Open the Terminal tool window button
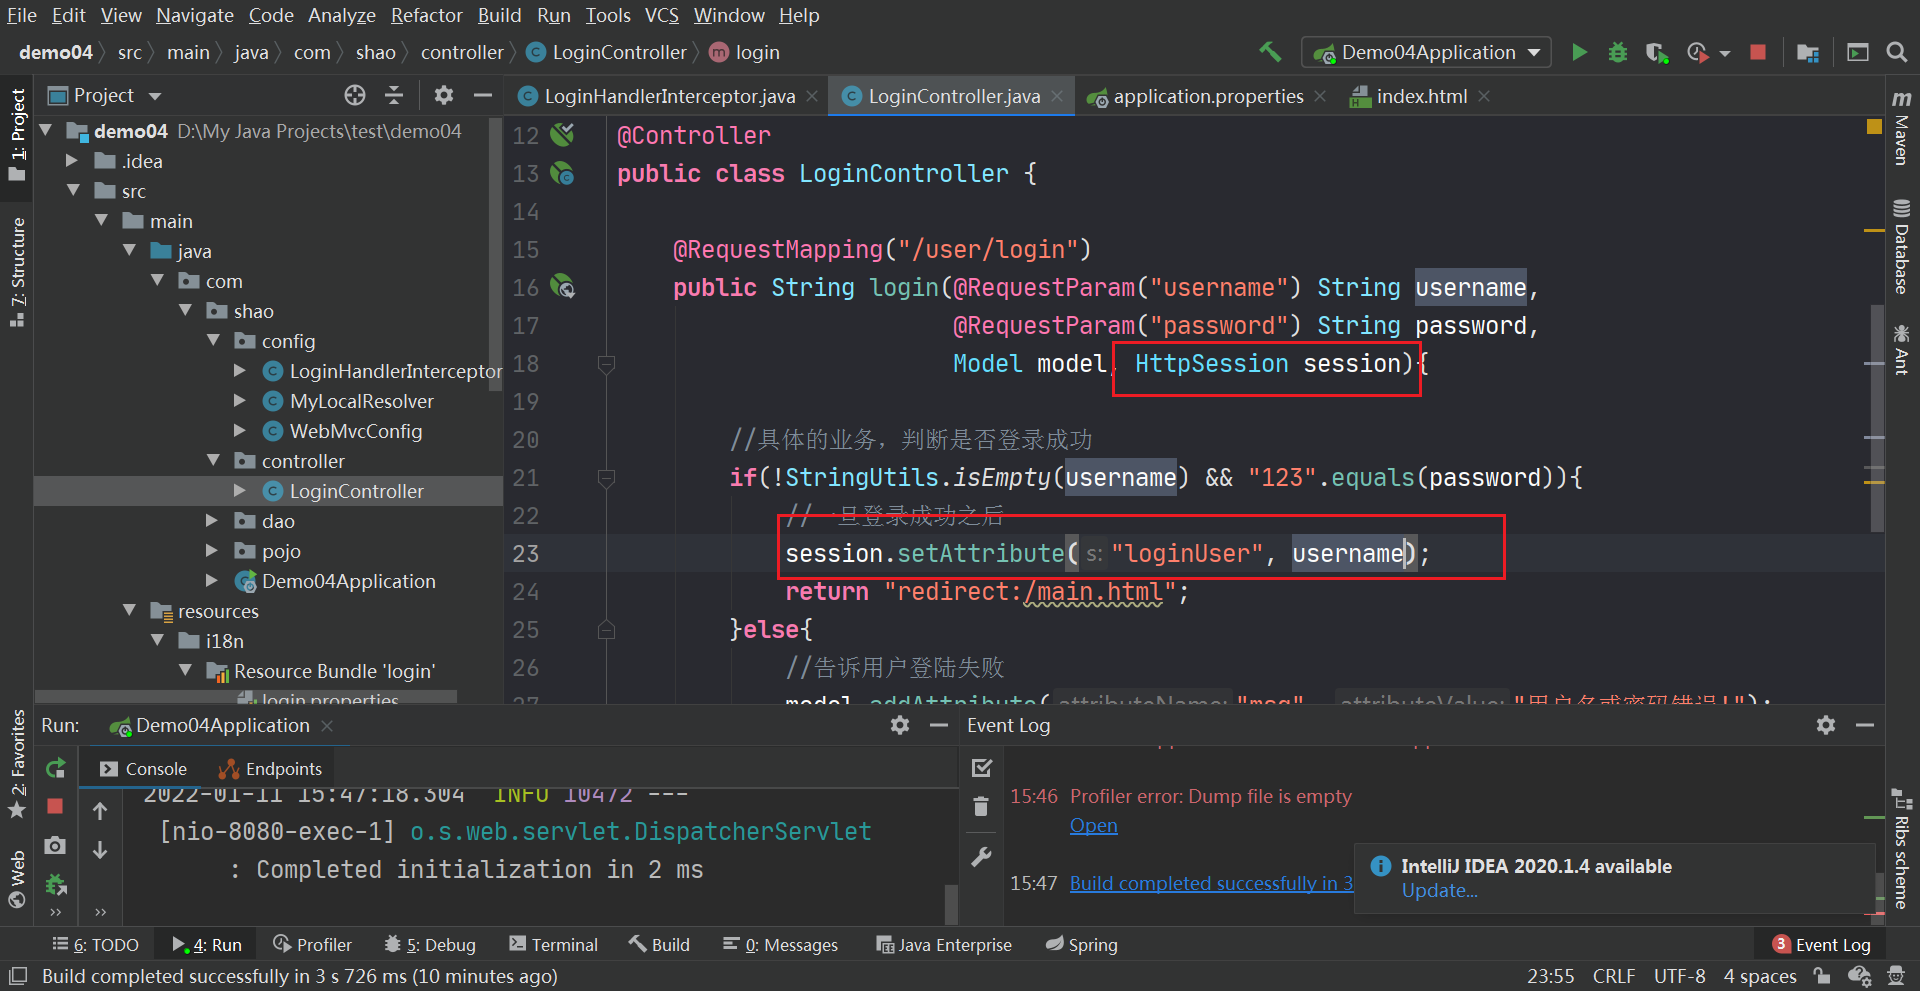This screenshot has width=1920, height=991. point(553,944)
